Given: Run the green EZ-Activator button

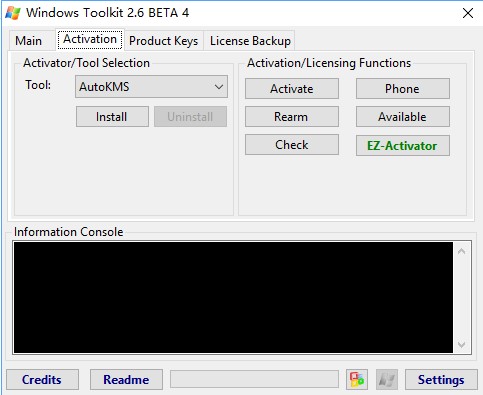Looking at the screenshot, I should point(403,145).
